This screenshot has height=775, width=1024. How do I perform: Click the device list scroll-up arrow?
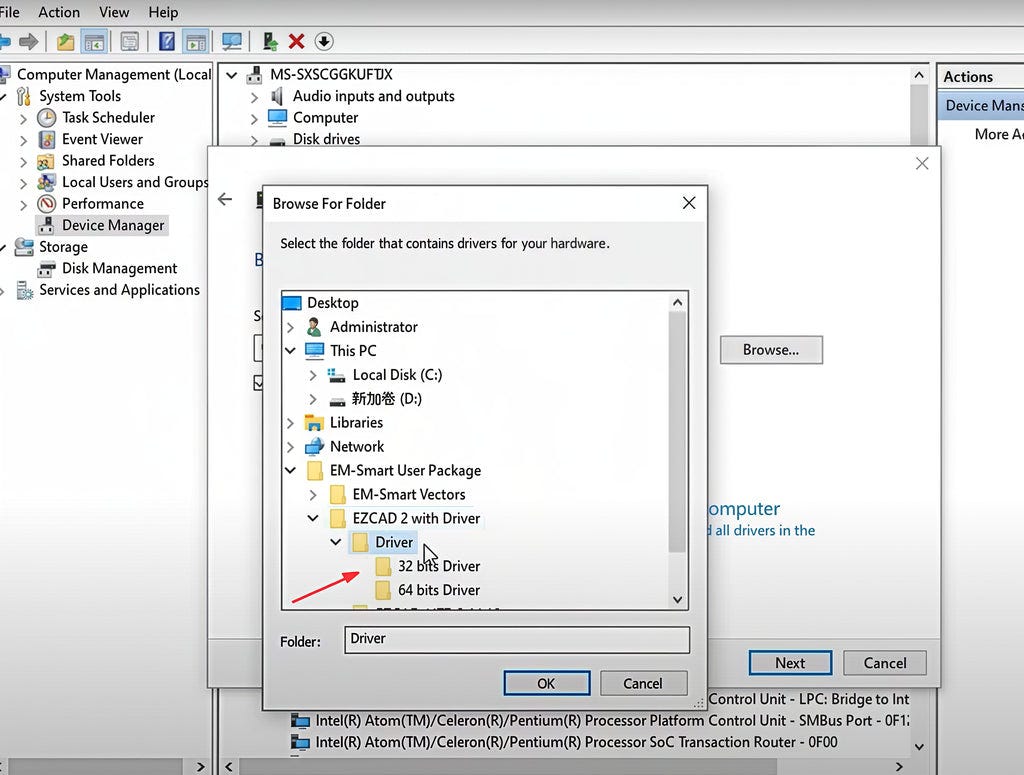coord(919,75)
